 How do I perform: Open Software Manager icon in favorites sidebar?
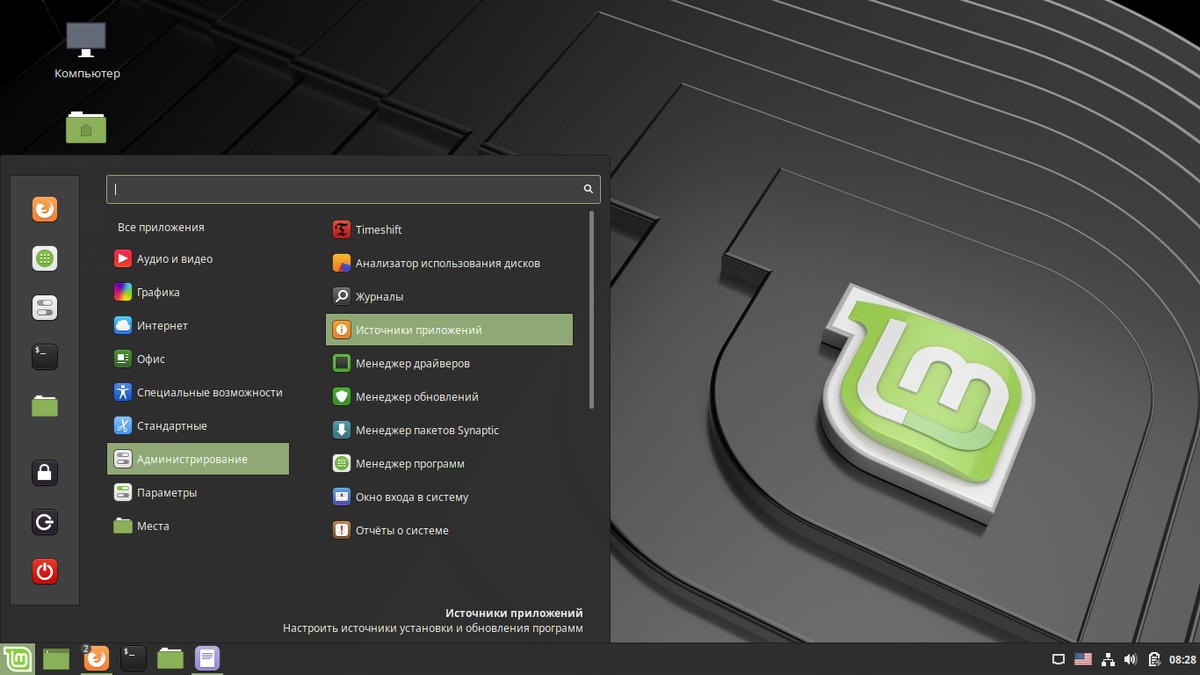(x=44, y=258)
